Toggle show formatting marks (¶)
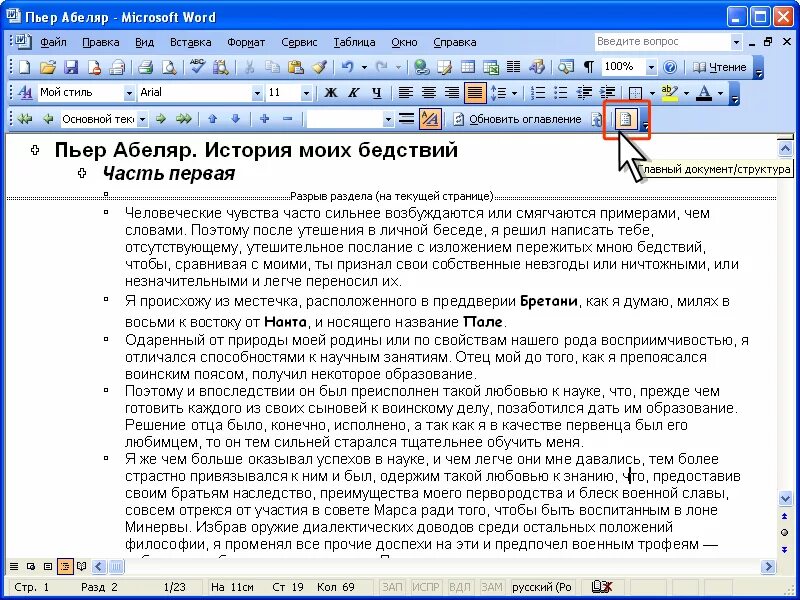This screenshot has width=800, height=600. point(589,67)
